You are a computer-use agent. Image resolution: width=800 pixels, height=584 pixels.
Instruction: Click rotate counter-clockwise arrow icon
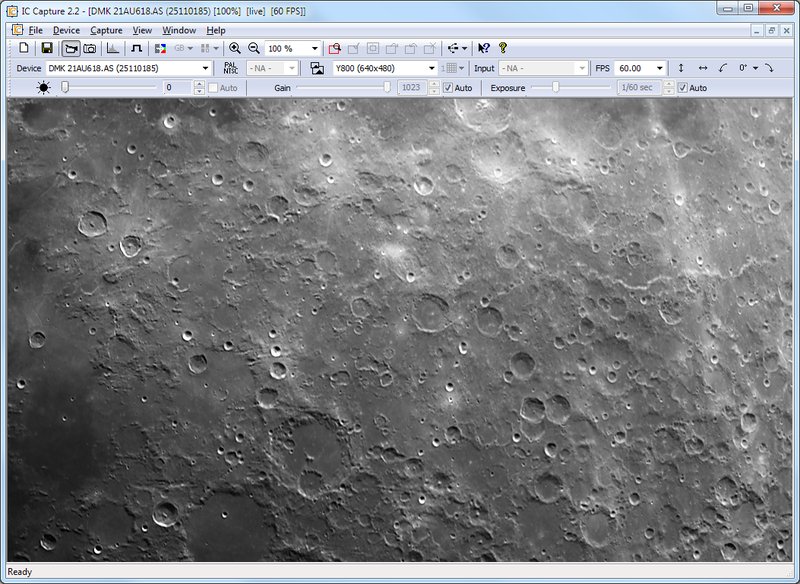coord(722,68)
